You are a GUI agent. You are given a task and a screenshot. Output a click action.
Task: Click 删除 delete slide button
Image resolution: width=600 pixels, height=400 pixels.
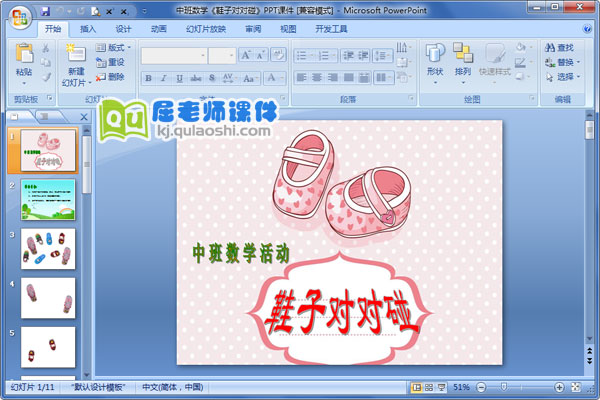click(110, 77)
